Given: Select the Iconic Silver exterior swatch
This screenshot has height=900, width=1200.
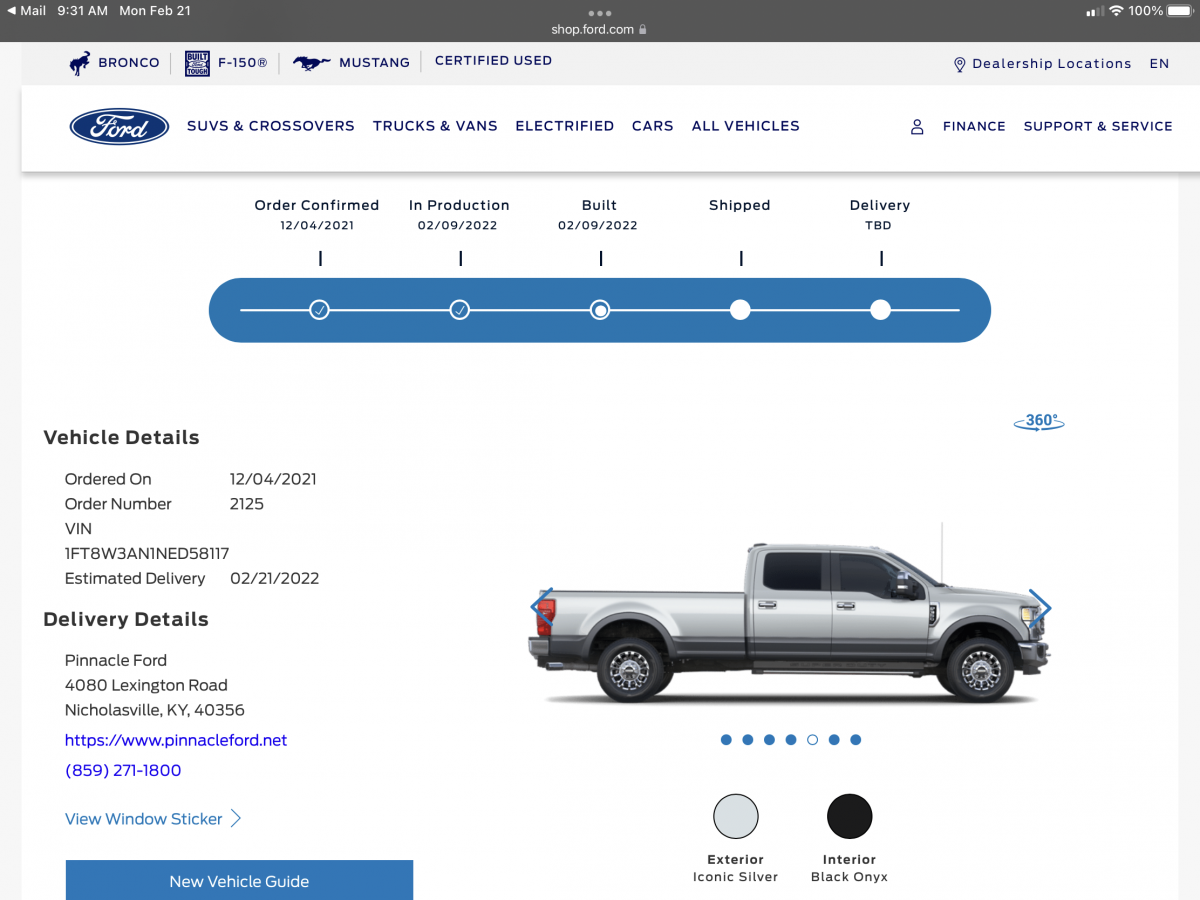Looking at the screenshot, I should tap(736, 816).
